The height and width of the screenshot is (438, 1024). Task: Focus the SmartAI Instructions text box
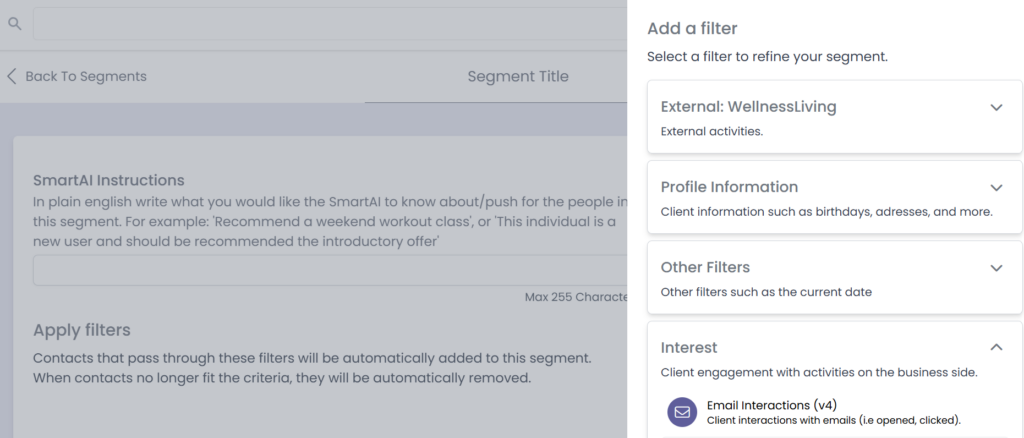coord(330,271)
